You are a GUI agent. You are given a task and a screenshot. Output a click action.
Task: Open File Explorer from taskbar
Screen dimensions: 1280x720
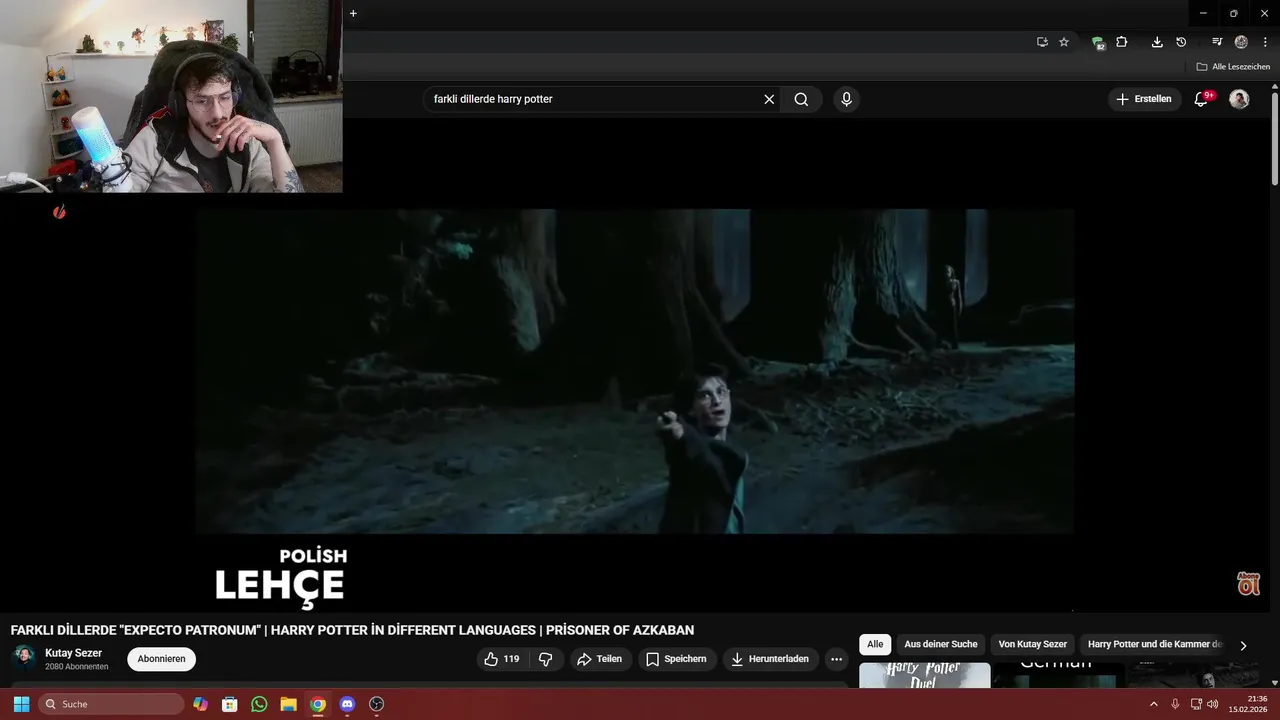click(x=288, y=704)
